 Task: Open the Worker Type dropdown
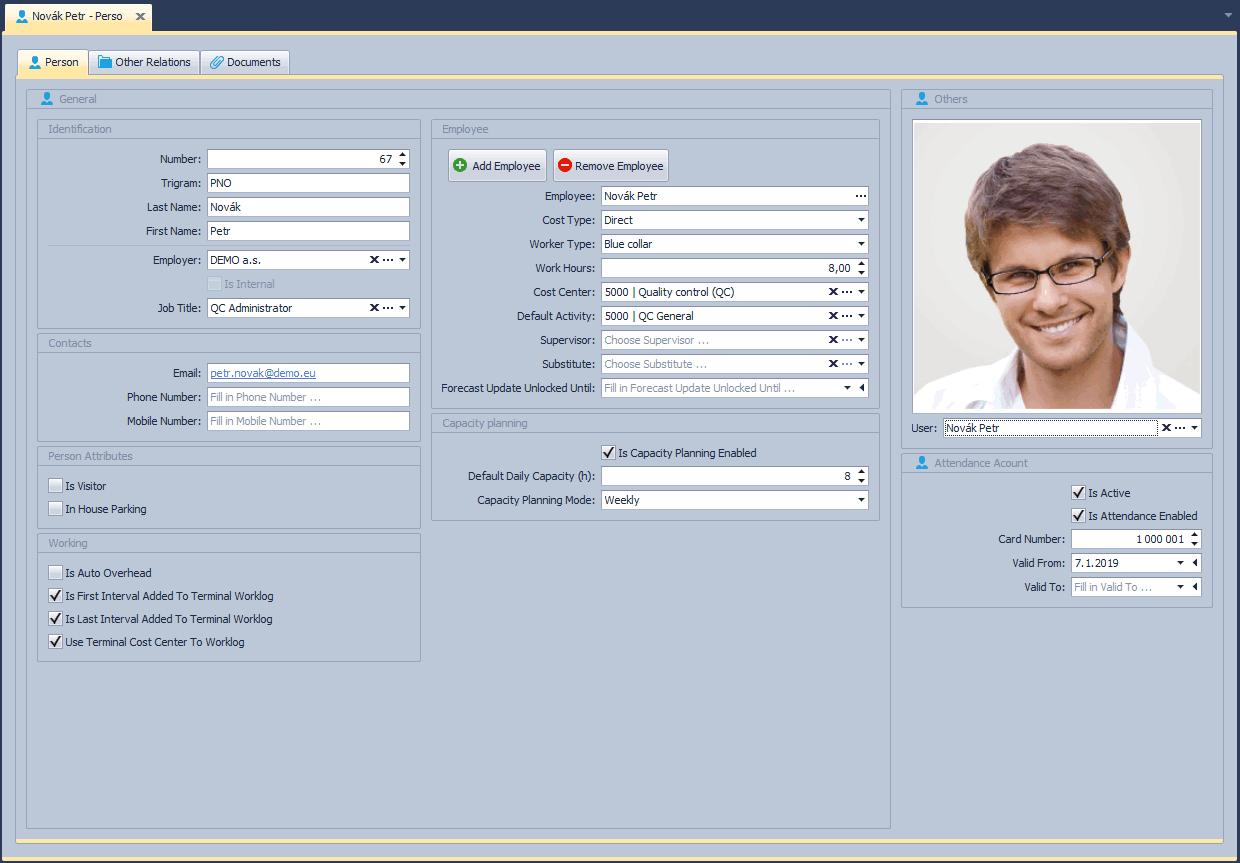pyautogui.click(x=861, y=244)
